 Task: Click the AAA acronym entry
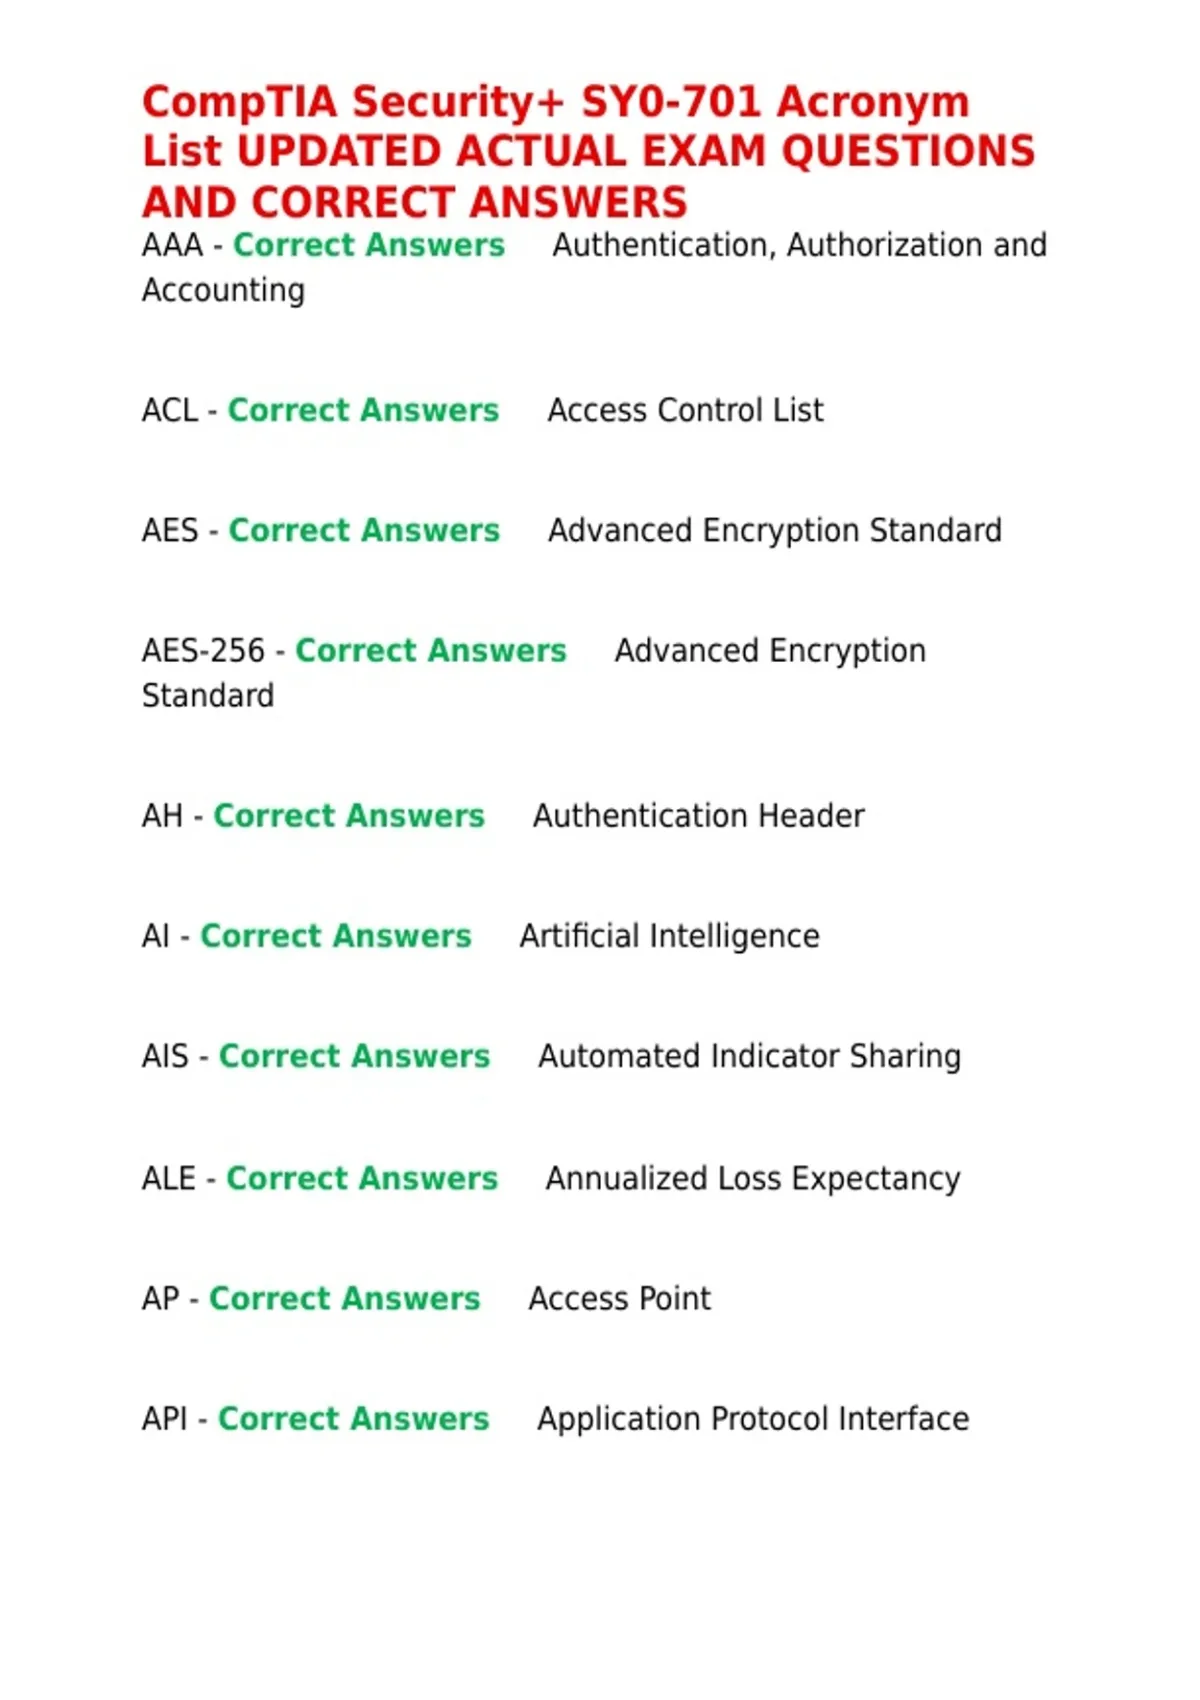click(x=172, y=245)
